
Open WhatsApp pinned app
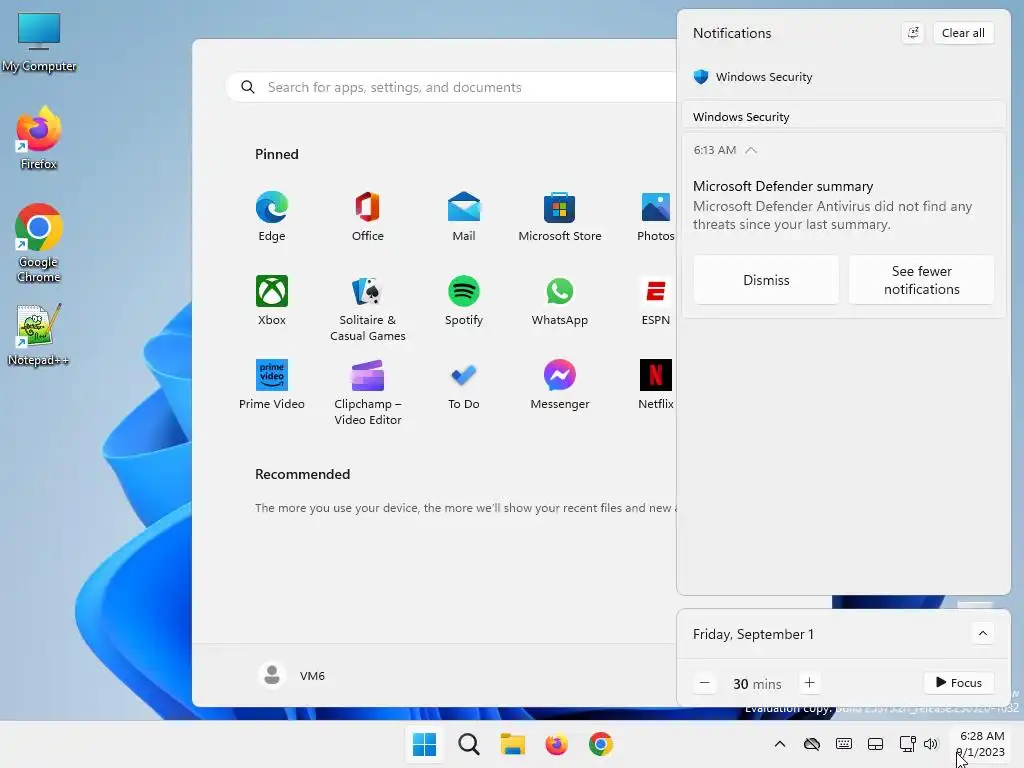pos(560,300)
